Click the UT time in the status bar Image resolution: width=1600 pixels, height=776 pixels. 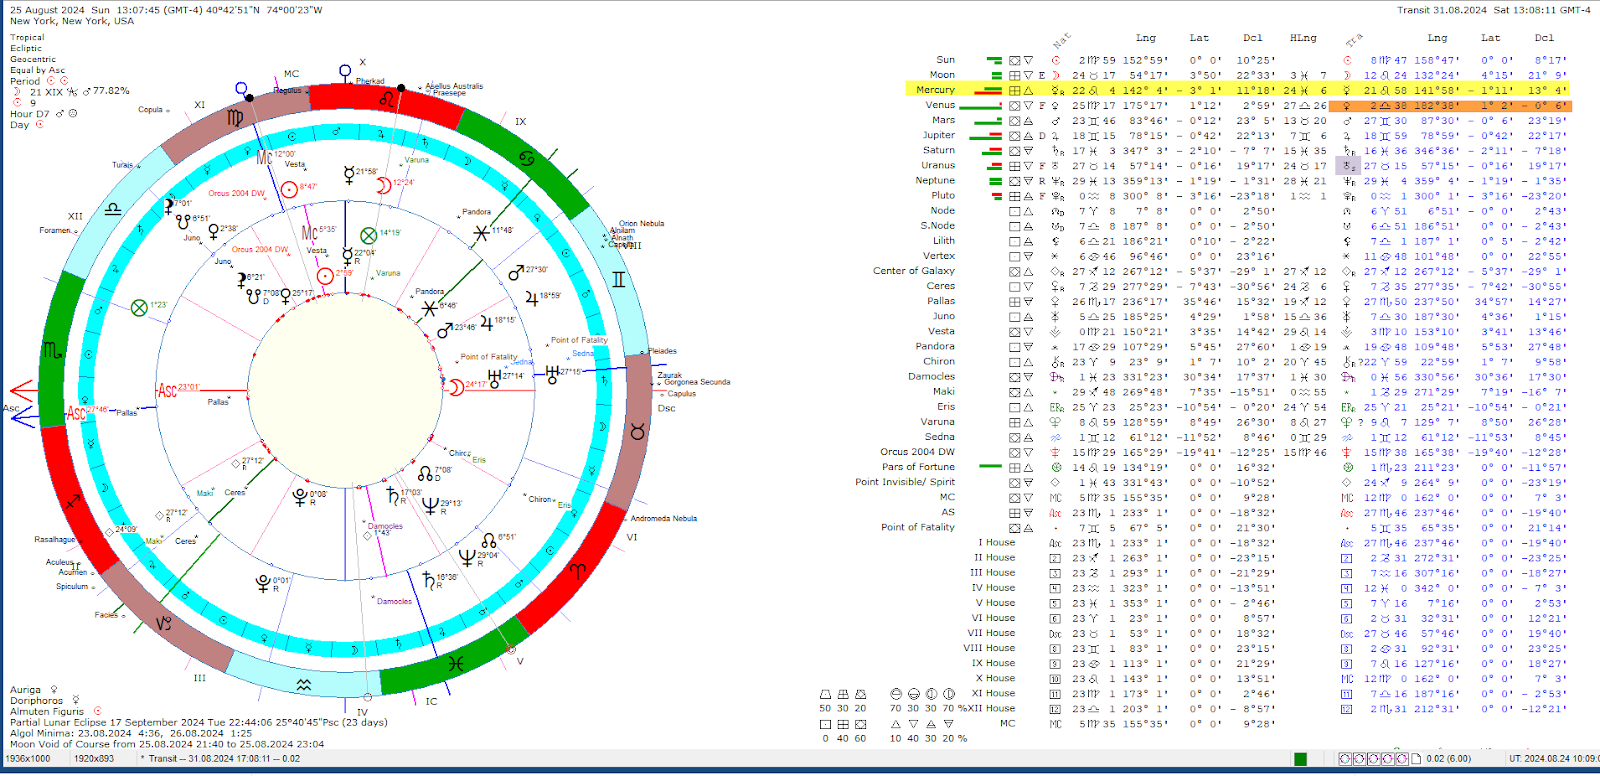click(1553, 759)
